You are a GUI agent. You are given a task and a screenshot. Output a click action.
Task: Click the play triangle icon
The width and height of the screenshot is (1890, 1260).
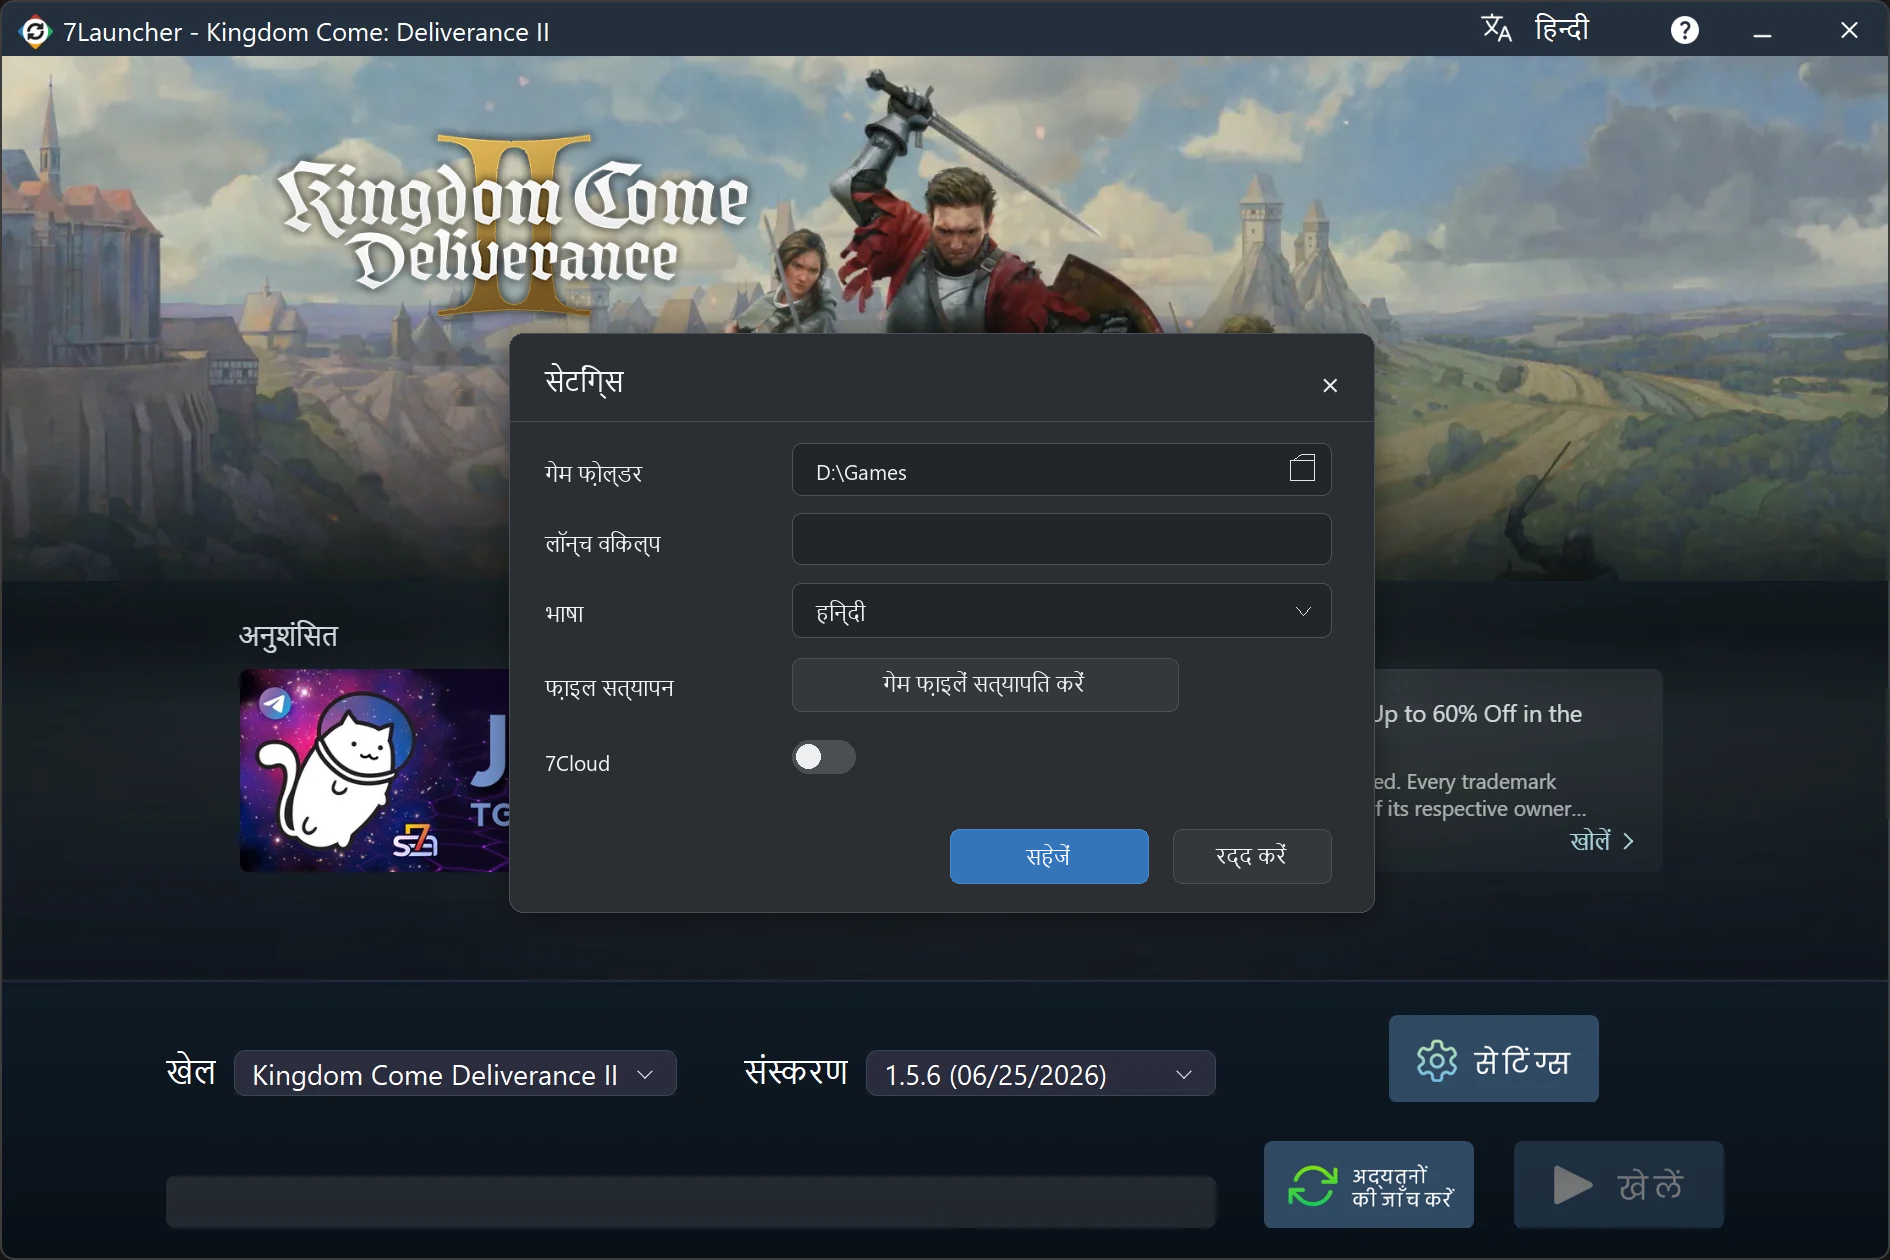(1572, 1185)
